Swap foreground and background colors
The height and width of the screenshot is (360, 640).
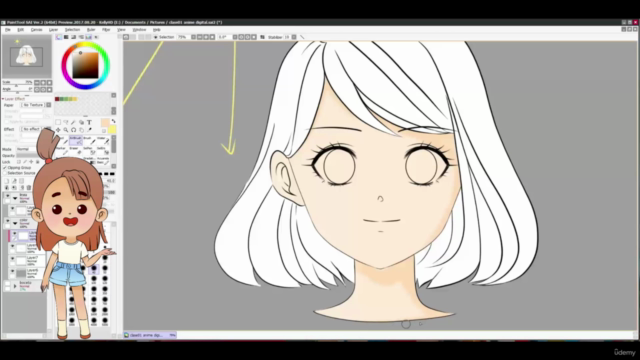click(113, 121)
